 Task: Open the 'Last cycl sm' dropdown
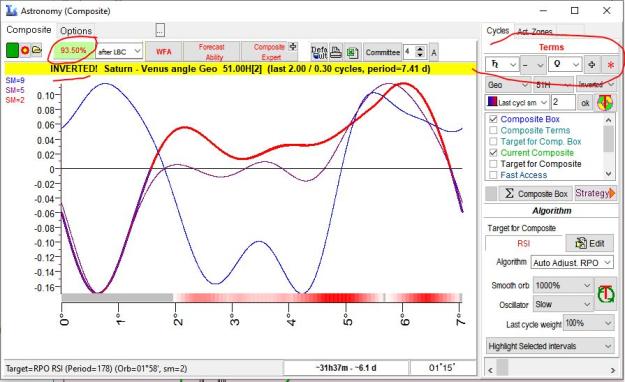coord(517,102)
